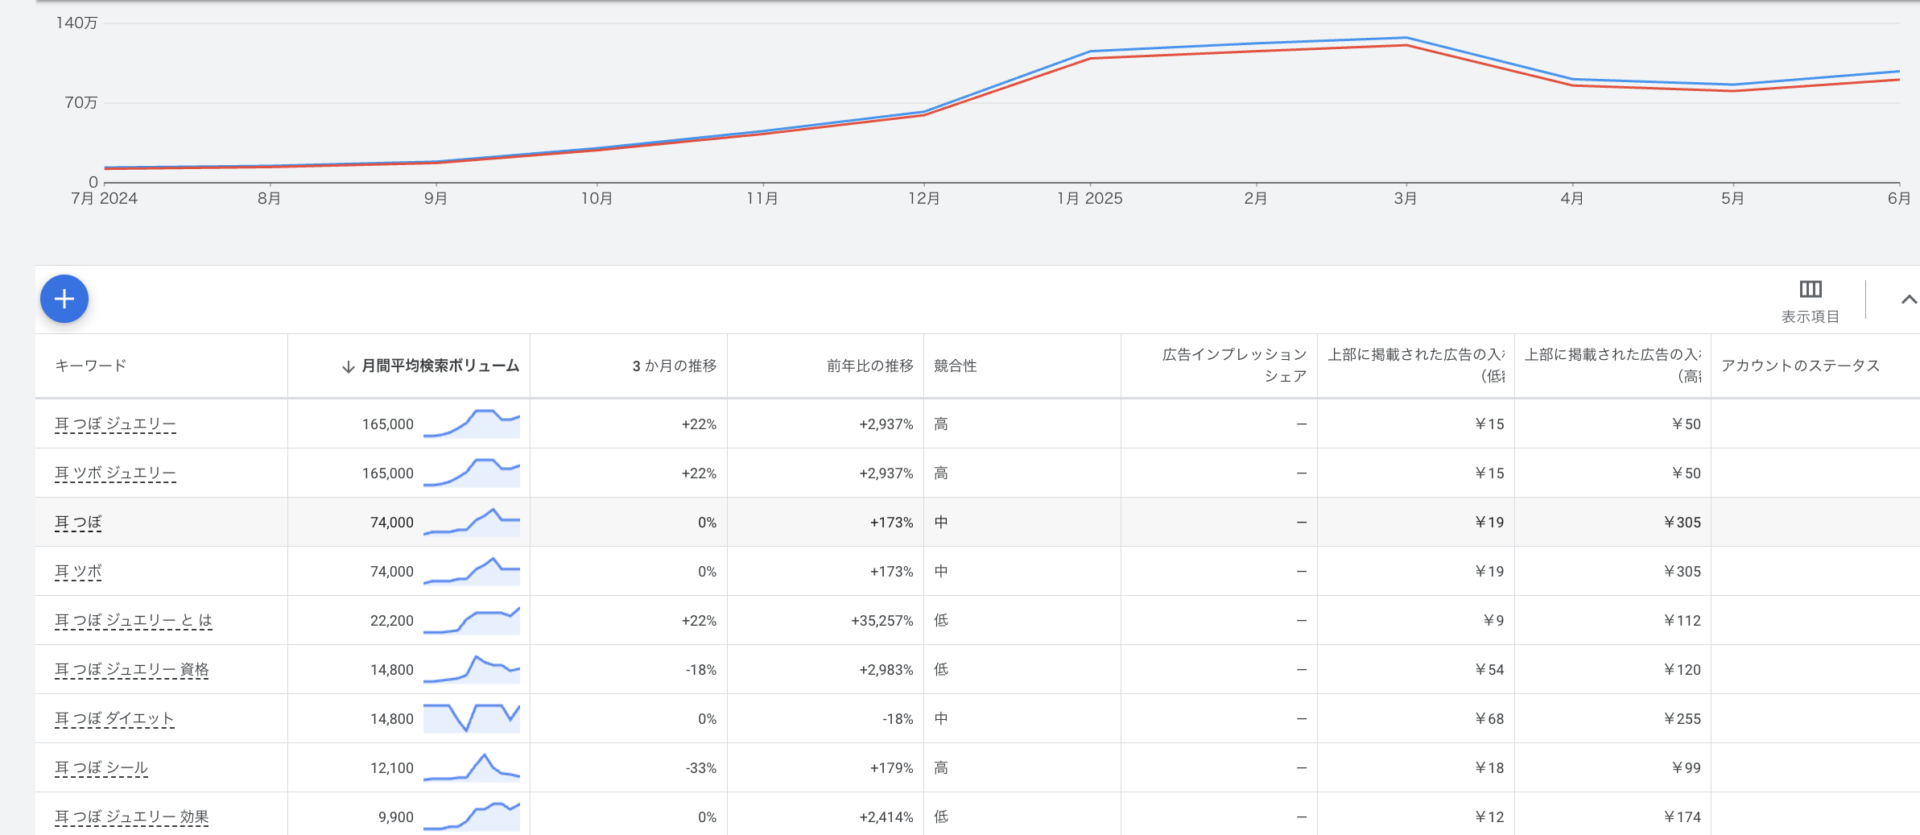Select the keyword 耳つぼ シール
Image resolution: width=1920 pixels, height=835 pixels.
101,768
